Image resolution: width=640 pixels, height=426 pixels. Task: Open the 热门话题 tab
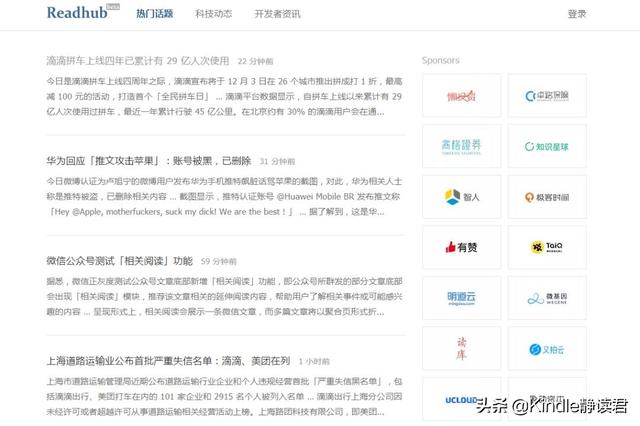click(x=155, y=14)
